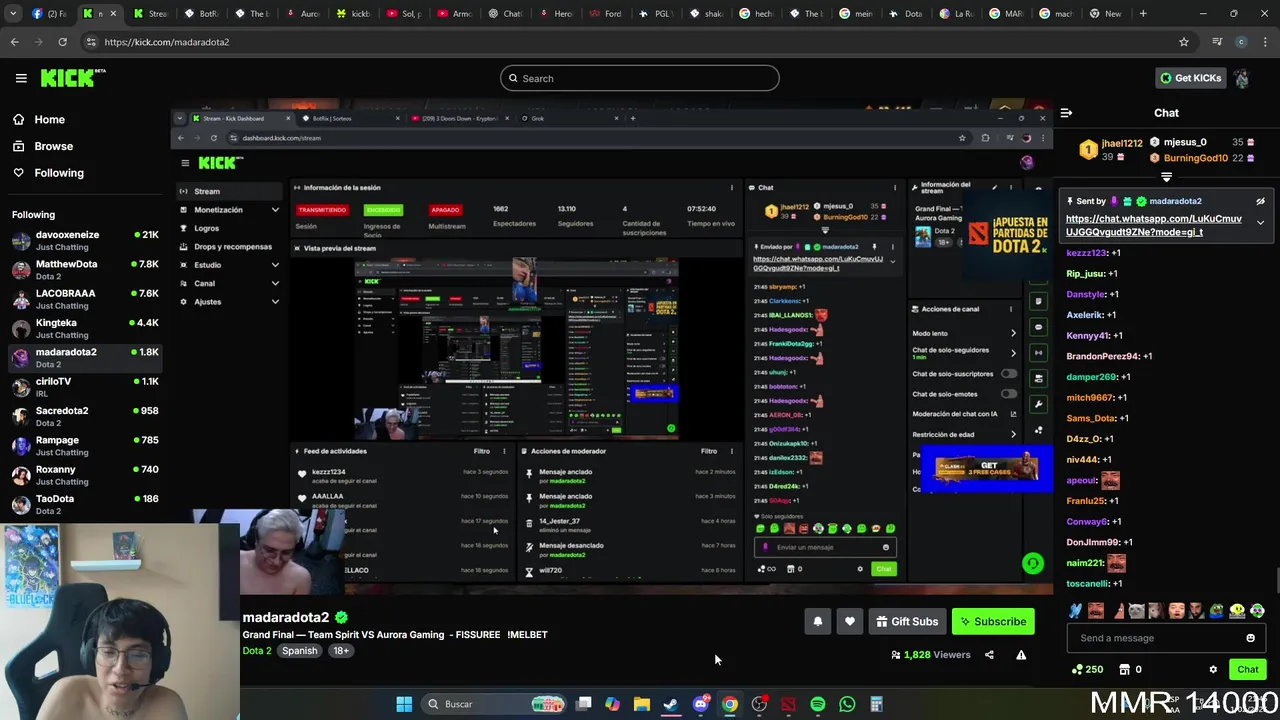1280x720 pixels.
Task: Click the Get KICKs button
Action: 1190,78
